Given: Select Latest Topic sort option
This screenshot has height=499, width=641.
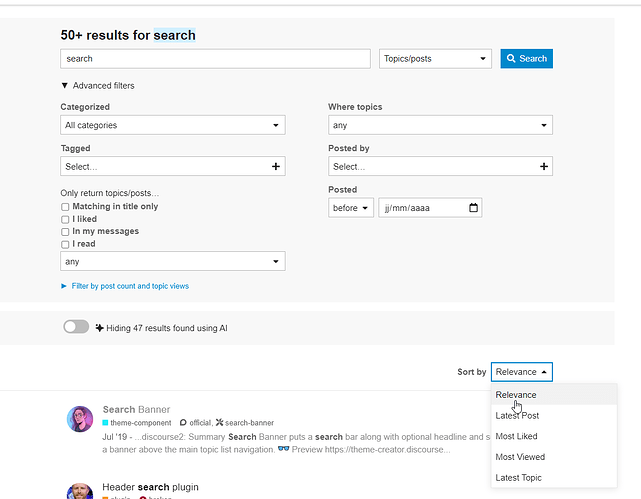Looking at the screenshot, I should click(554, 477).
